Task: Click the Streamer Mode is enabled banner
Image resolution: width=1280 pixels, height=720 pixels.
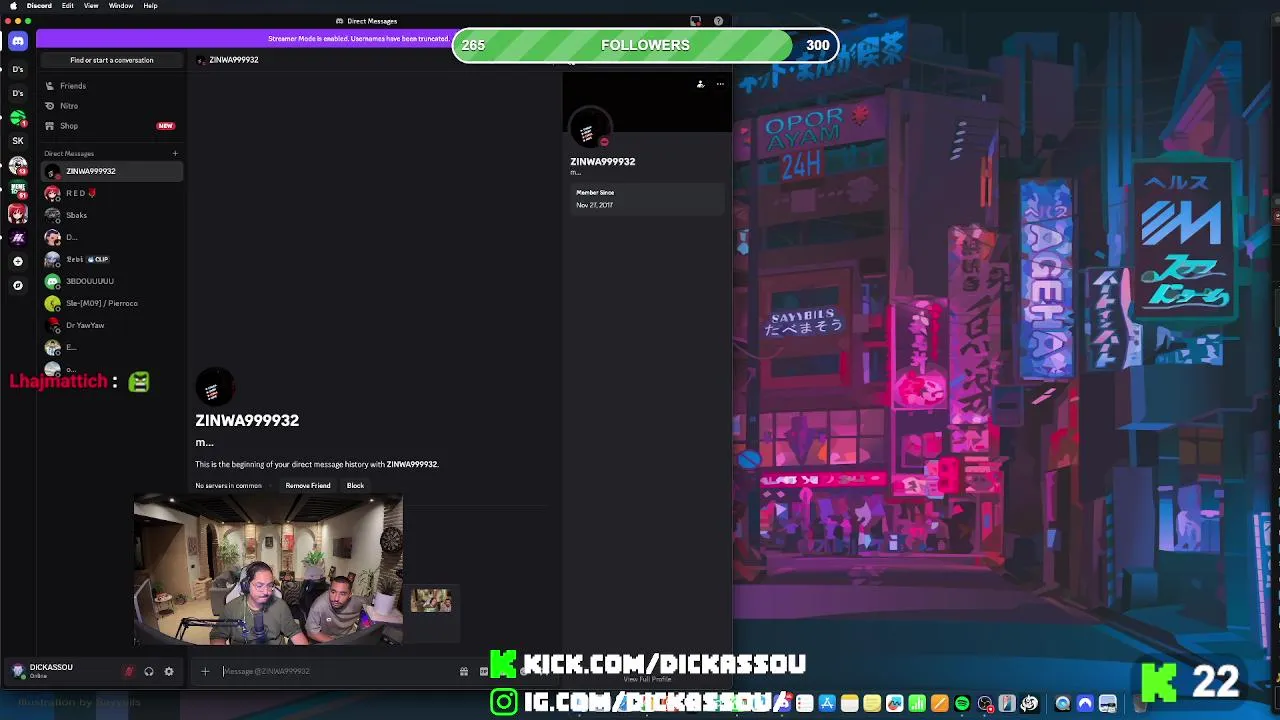Action: [x=358, y=39]
